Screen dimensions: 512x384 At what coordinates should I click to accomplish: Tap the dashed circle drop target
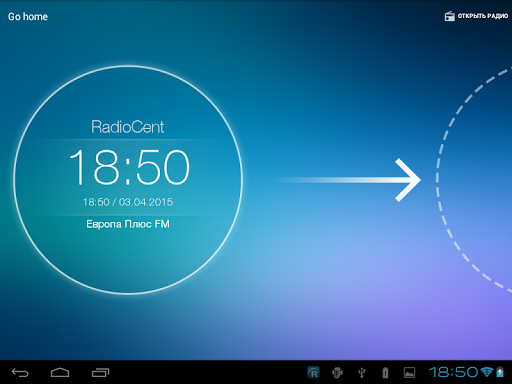(x=474, y=180)
